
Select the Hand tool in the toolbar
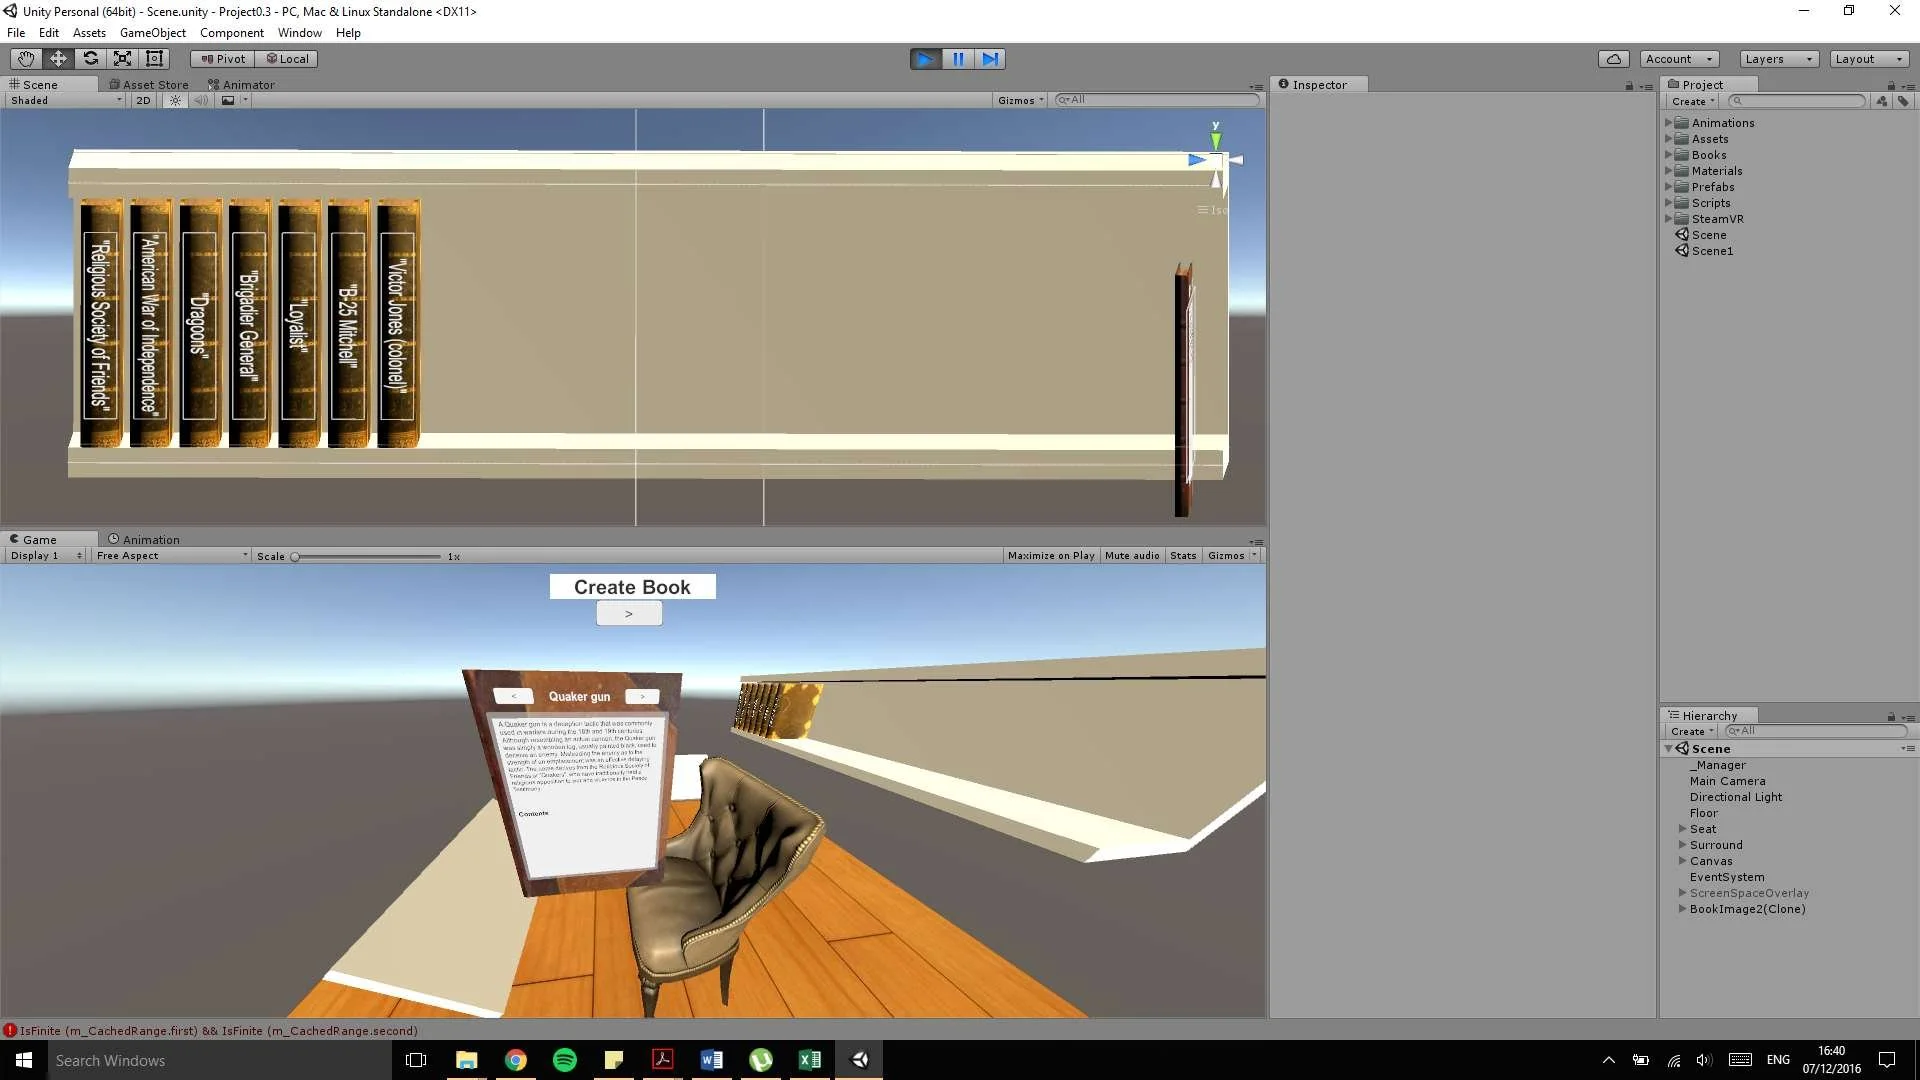coord(26,59)
